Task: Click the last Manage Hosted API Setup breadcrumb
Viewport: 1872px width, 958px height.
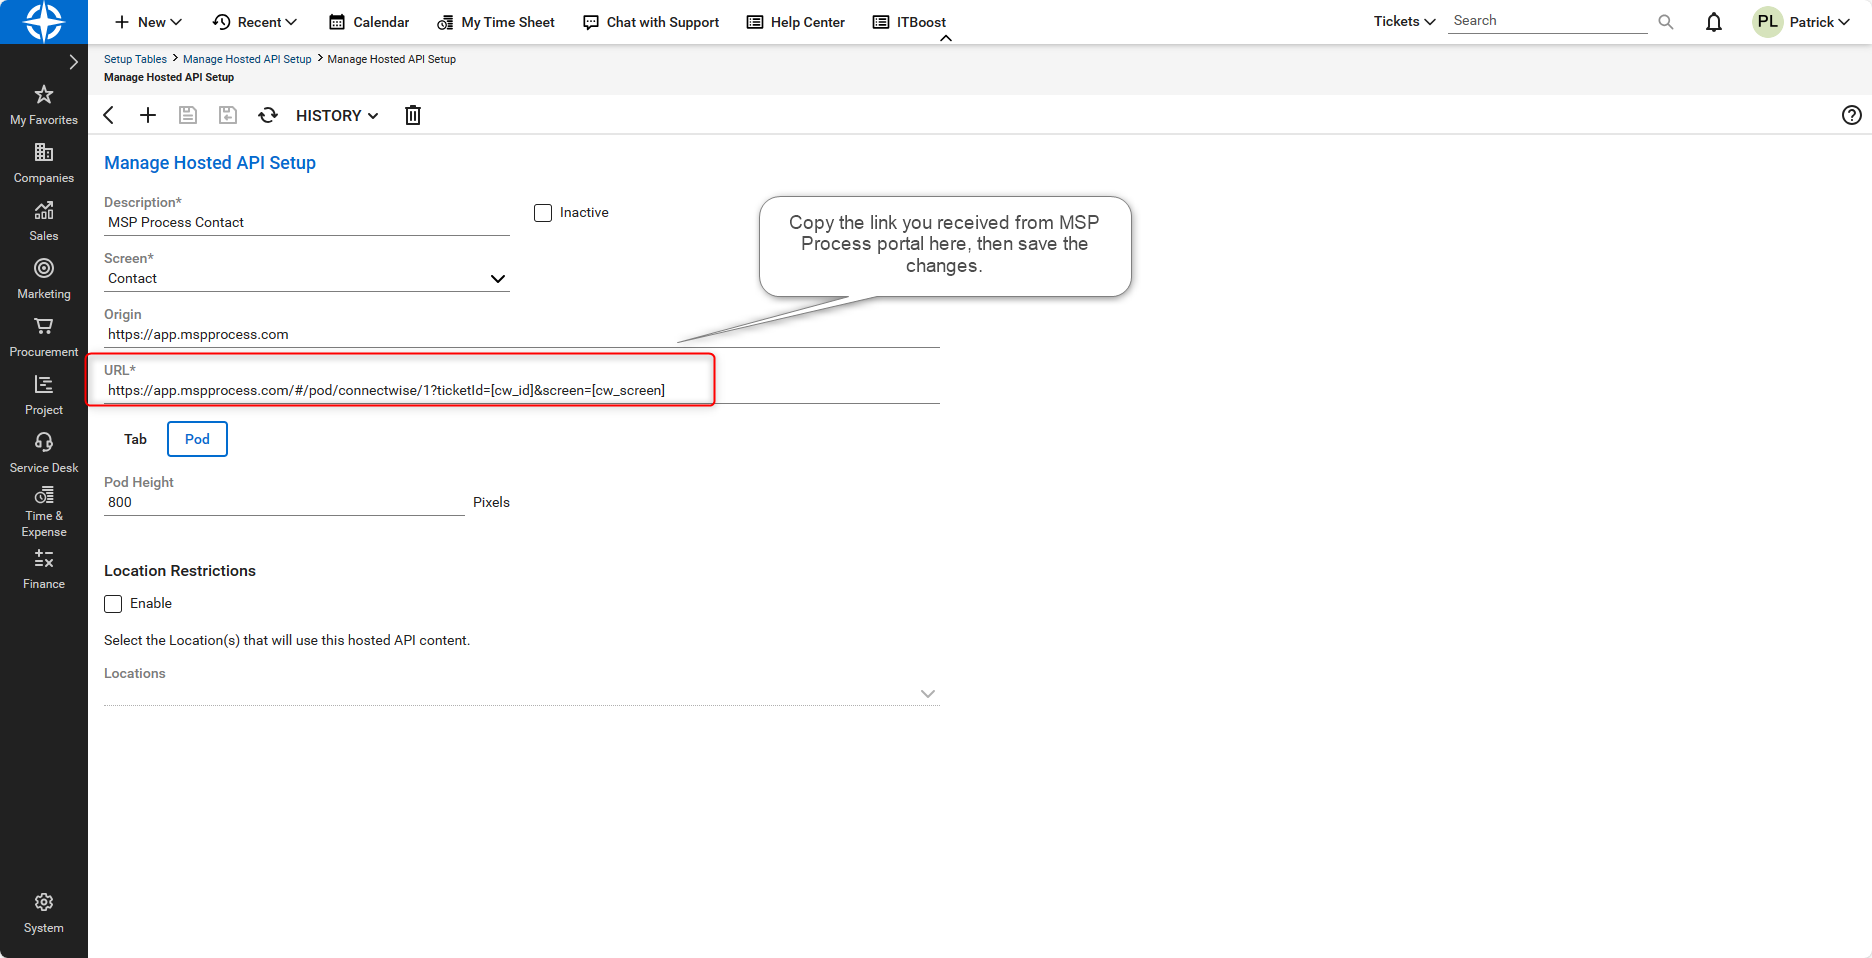Action: coord(392,59)
